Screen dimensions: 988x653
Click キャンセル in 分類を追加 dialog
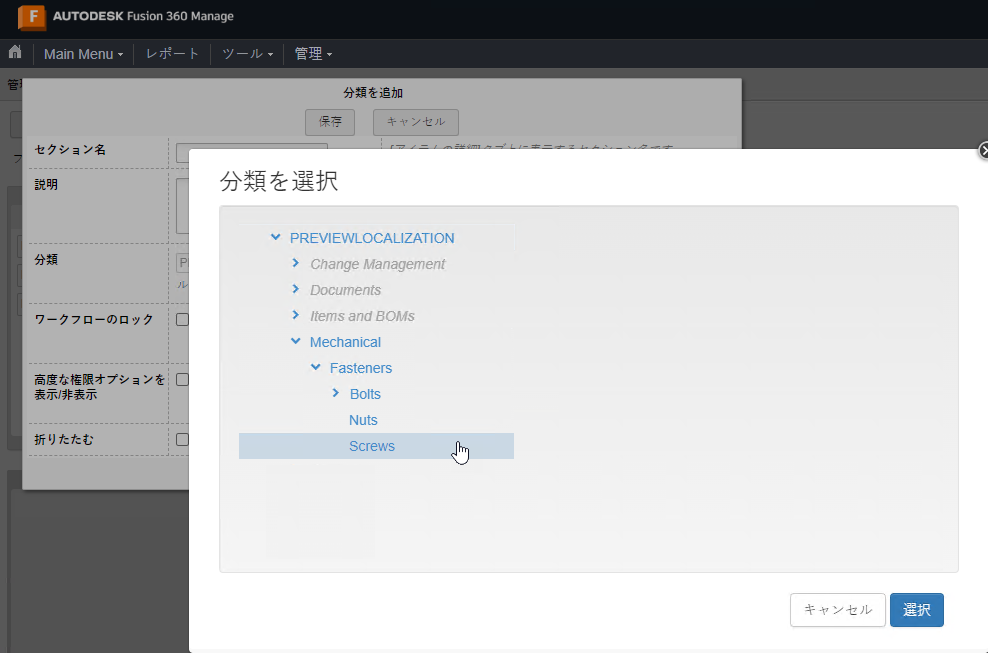click(x=416, y=122)
